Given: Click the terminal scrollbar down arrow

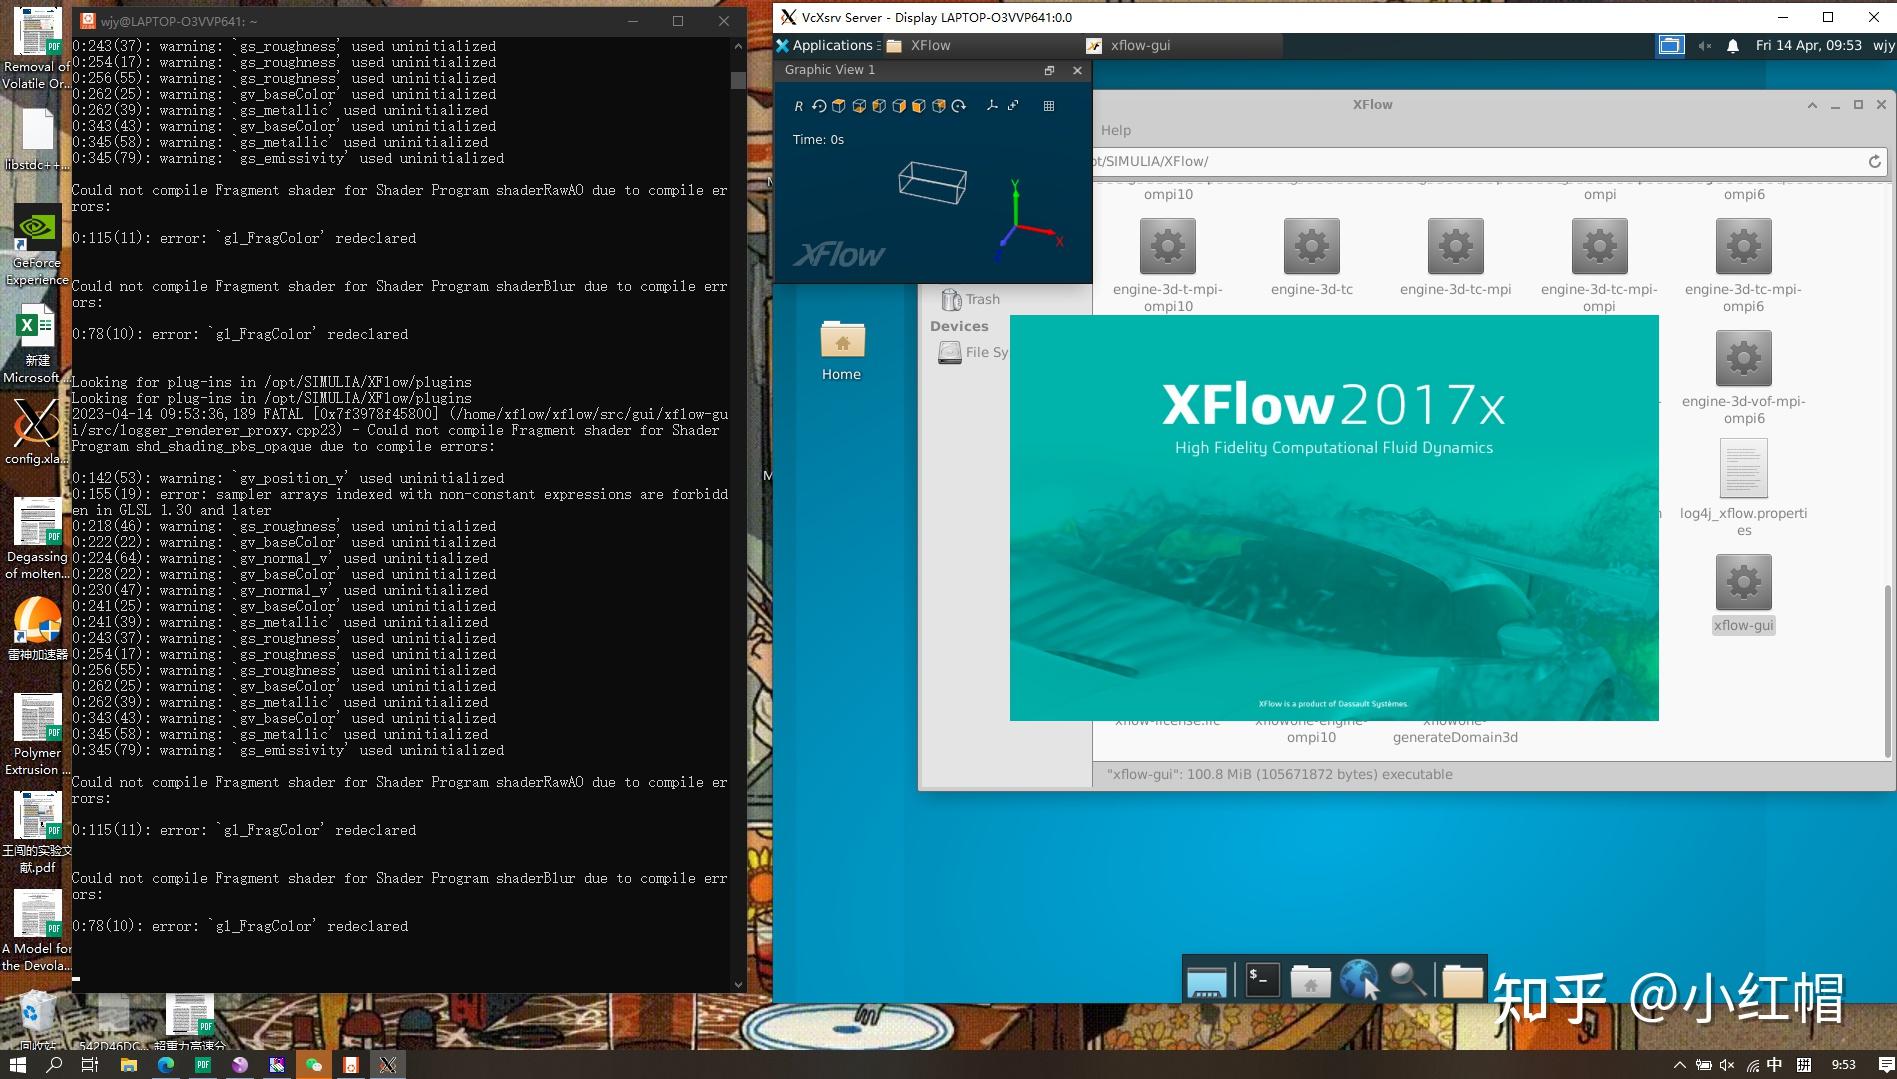Looking at the screenshot, I should coord(738,985).
